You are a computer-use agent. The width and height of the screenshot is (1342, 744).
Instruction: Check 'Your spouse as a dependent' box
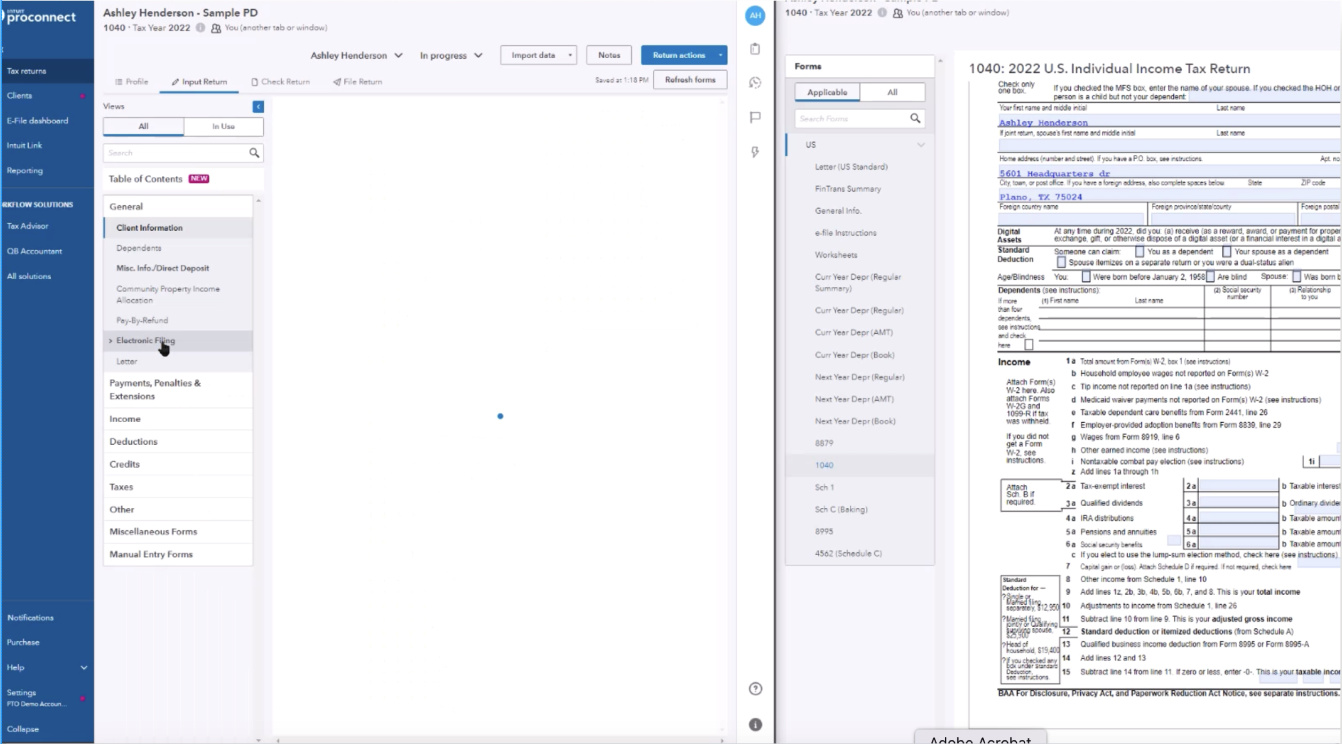(x=1226, y=252)
